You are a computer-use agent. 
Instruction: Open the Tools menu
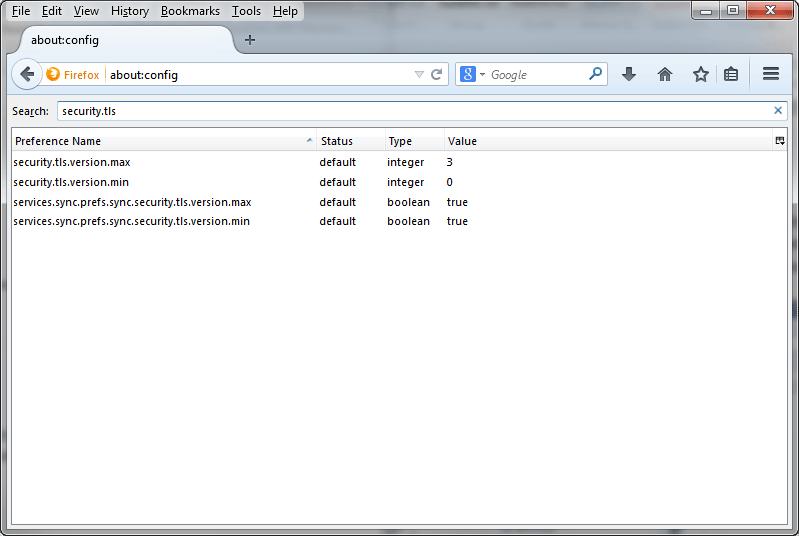(x=246, y=11)
